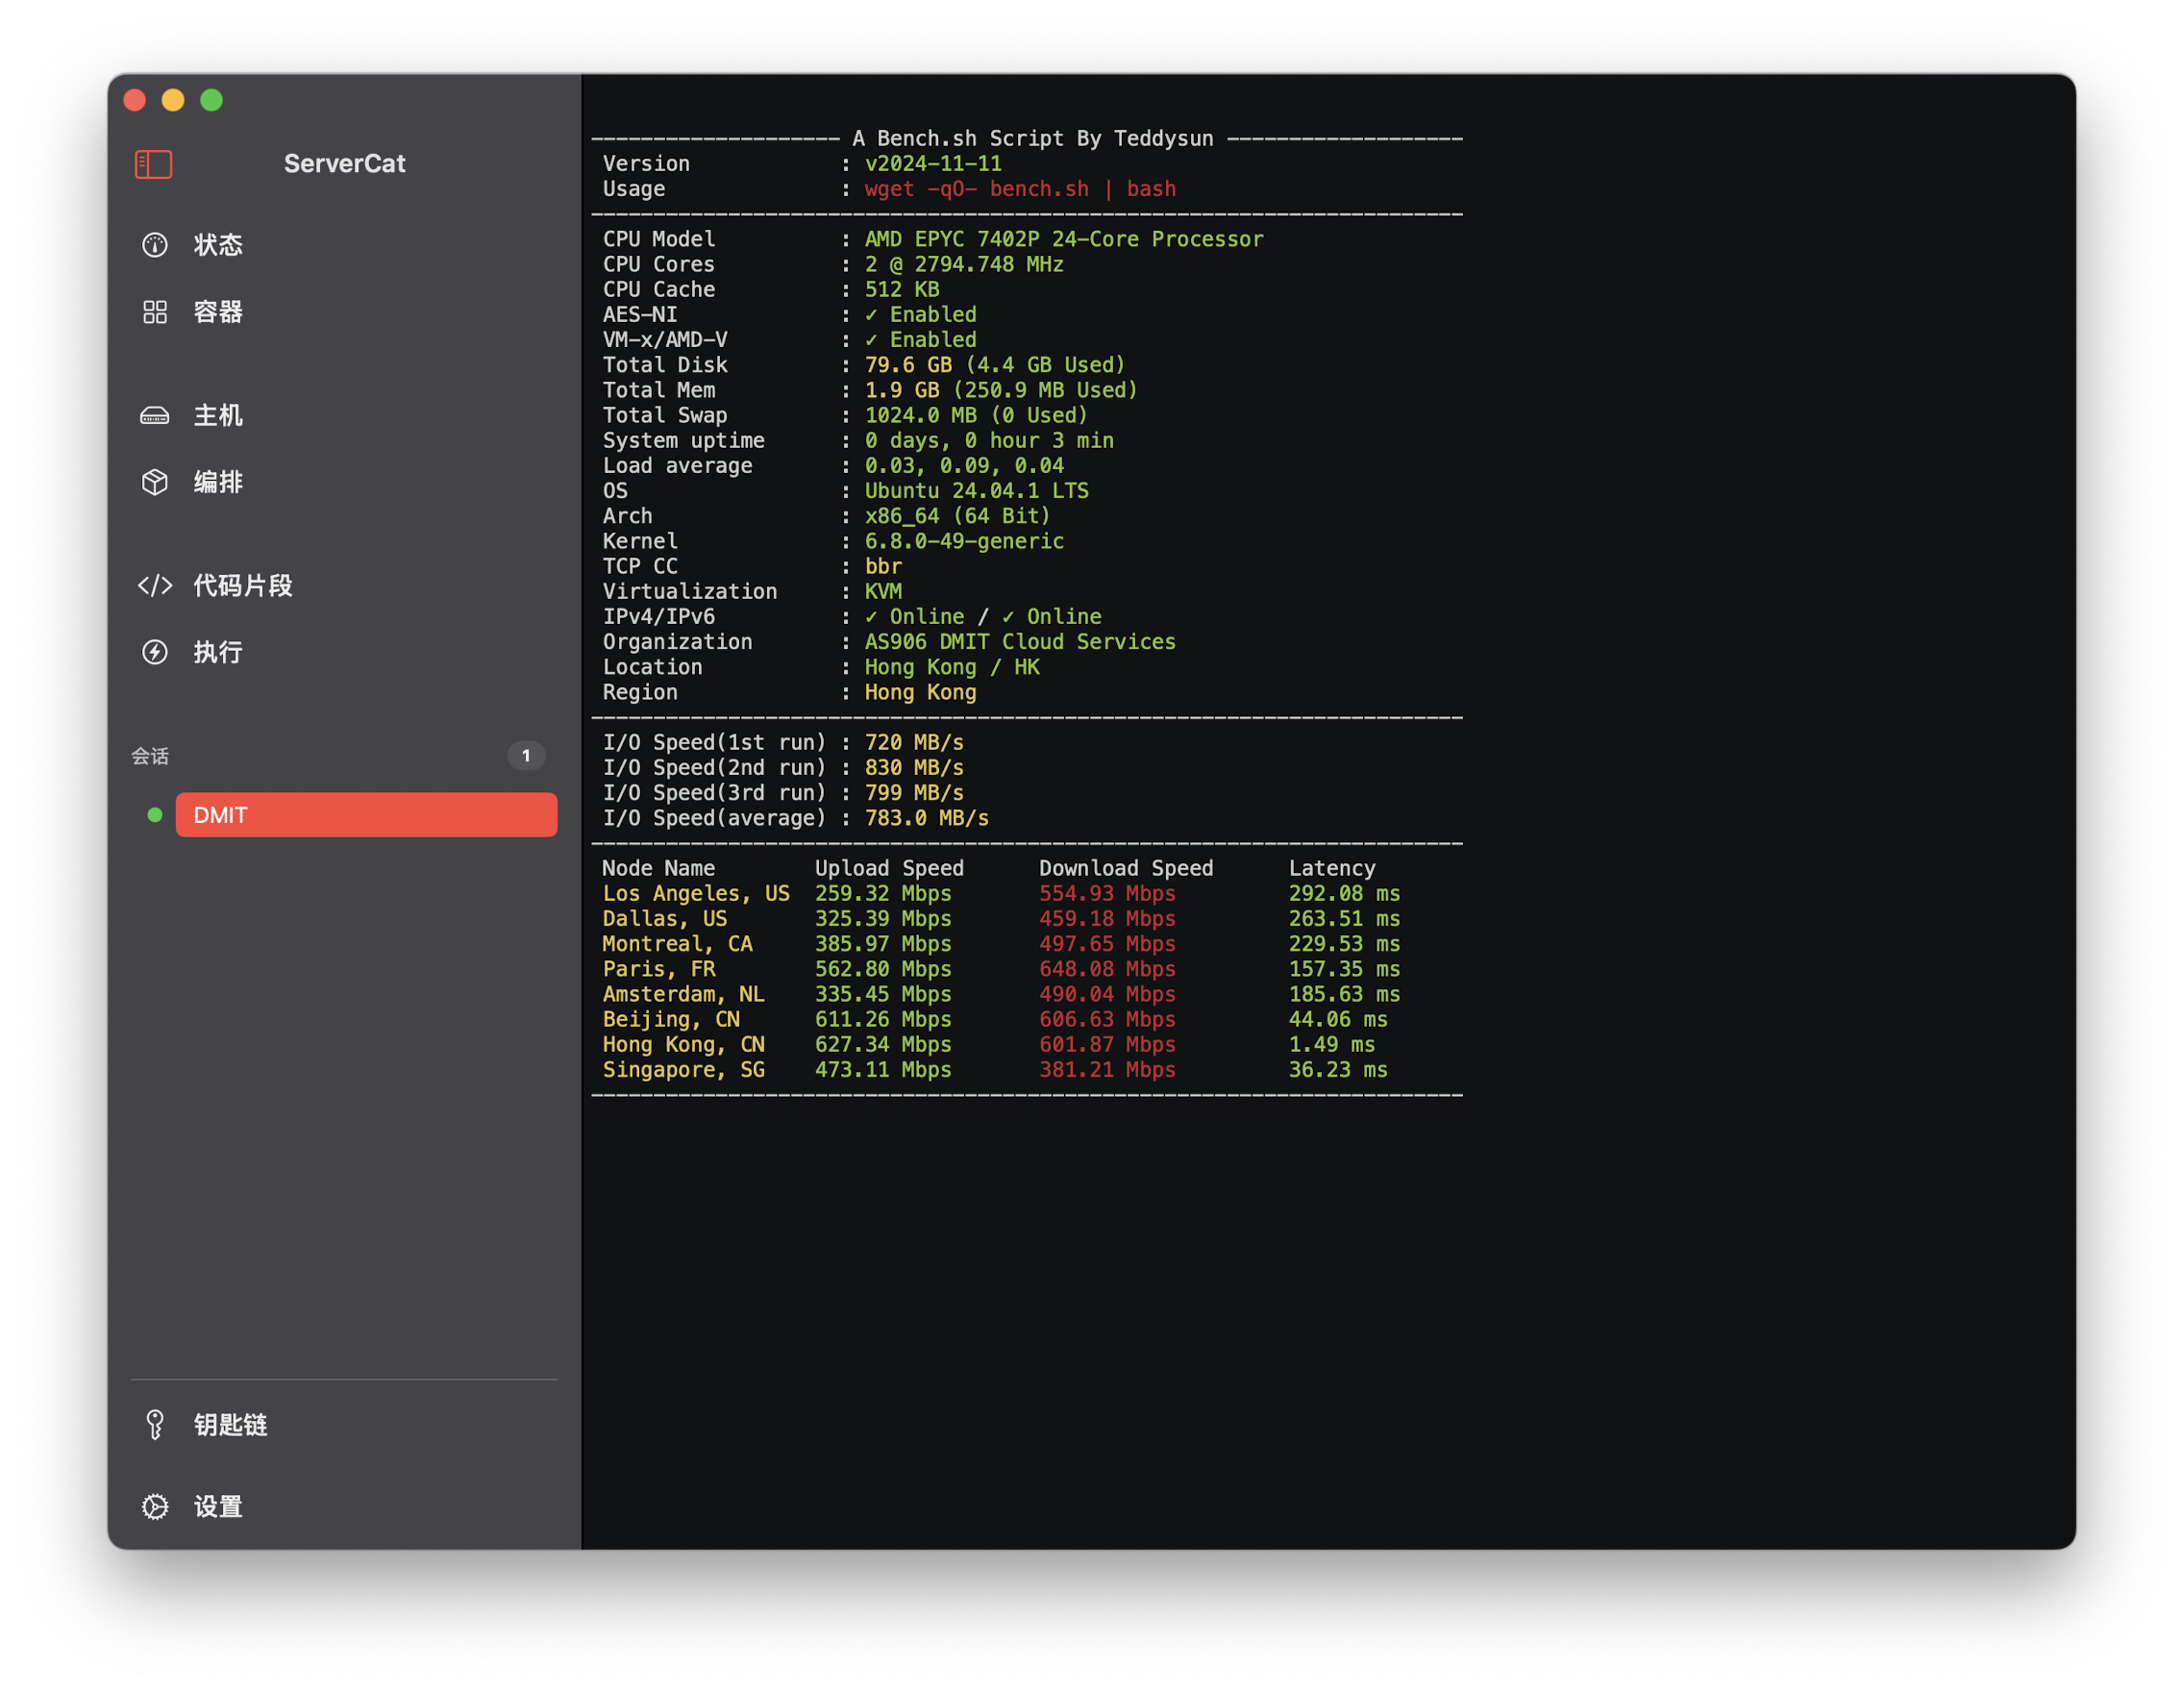Screen dimensions: 2184x1692
Task: Click the 79.6 GB total disk value
Action: pyautogui.click(x=908, y=365)
